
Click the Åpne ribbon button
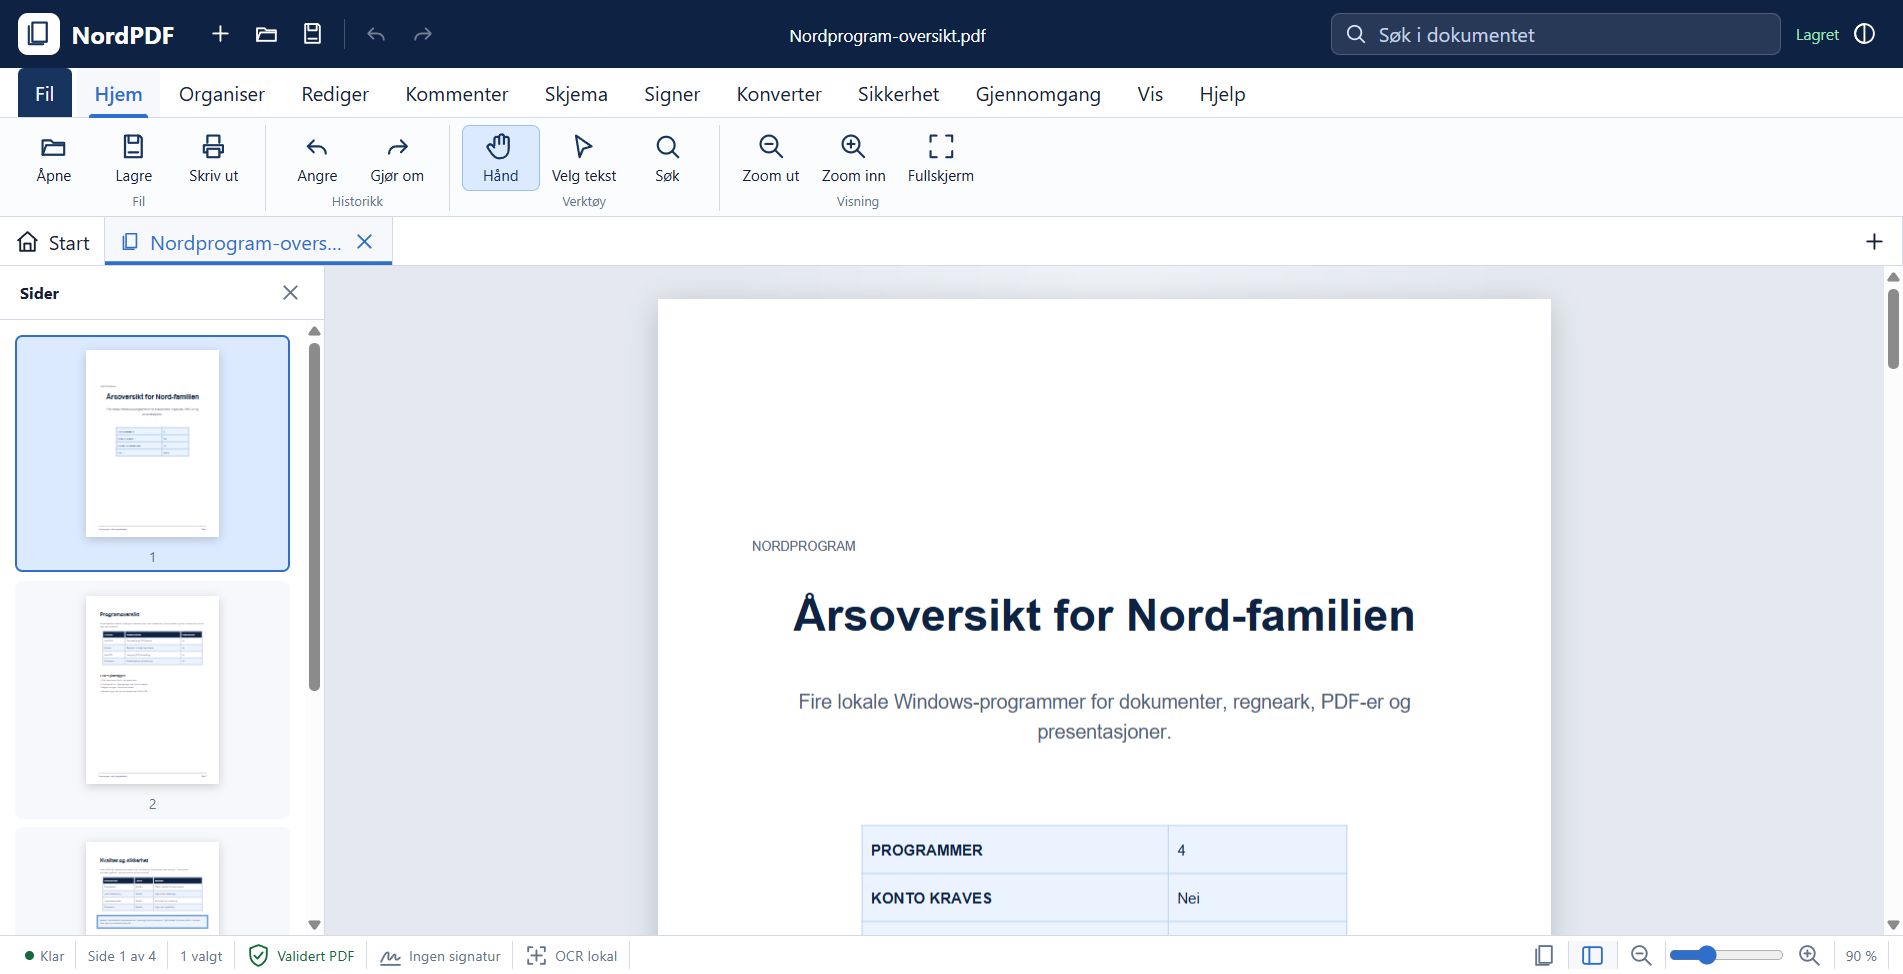pyautogui.click(x=54, y=158)
